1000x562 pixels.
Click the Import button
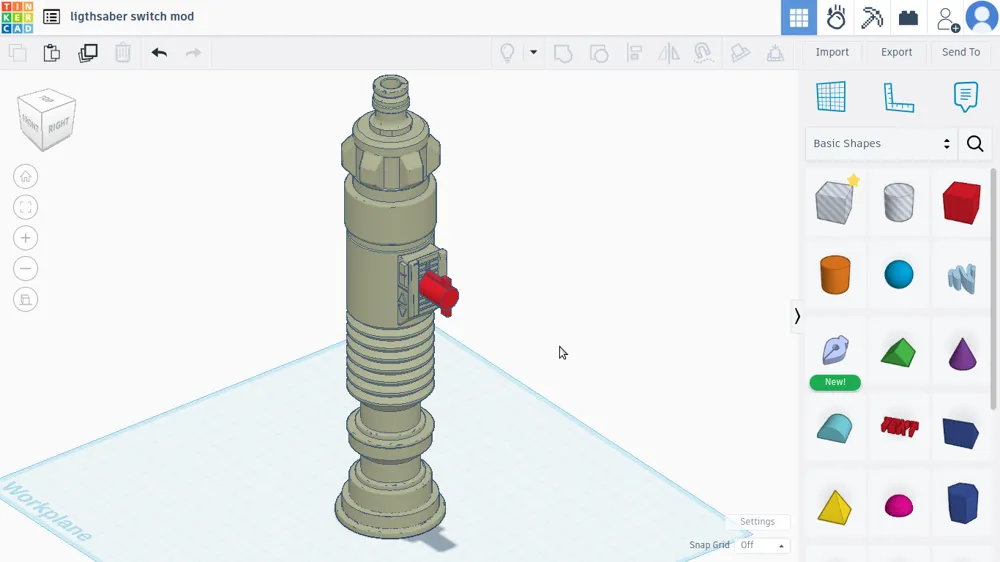832,52
